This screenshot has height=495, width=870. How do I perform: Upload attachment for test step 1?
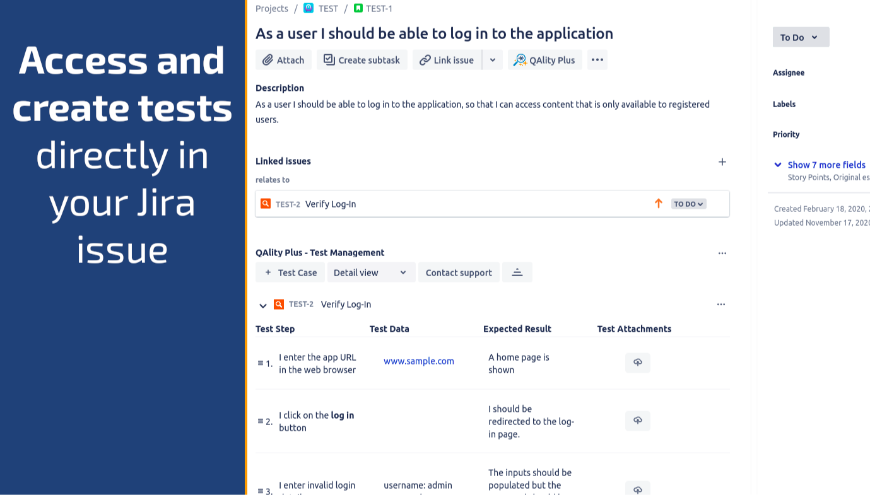tap(638, 362)
